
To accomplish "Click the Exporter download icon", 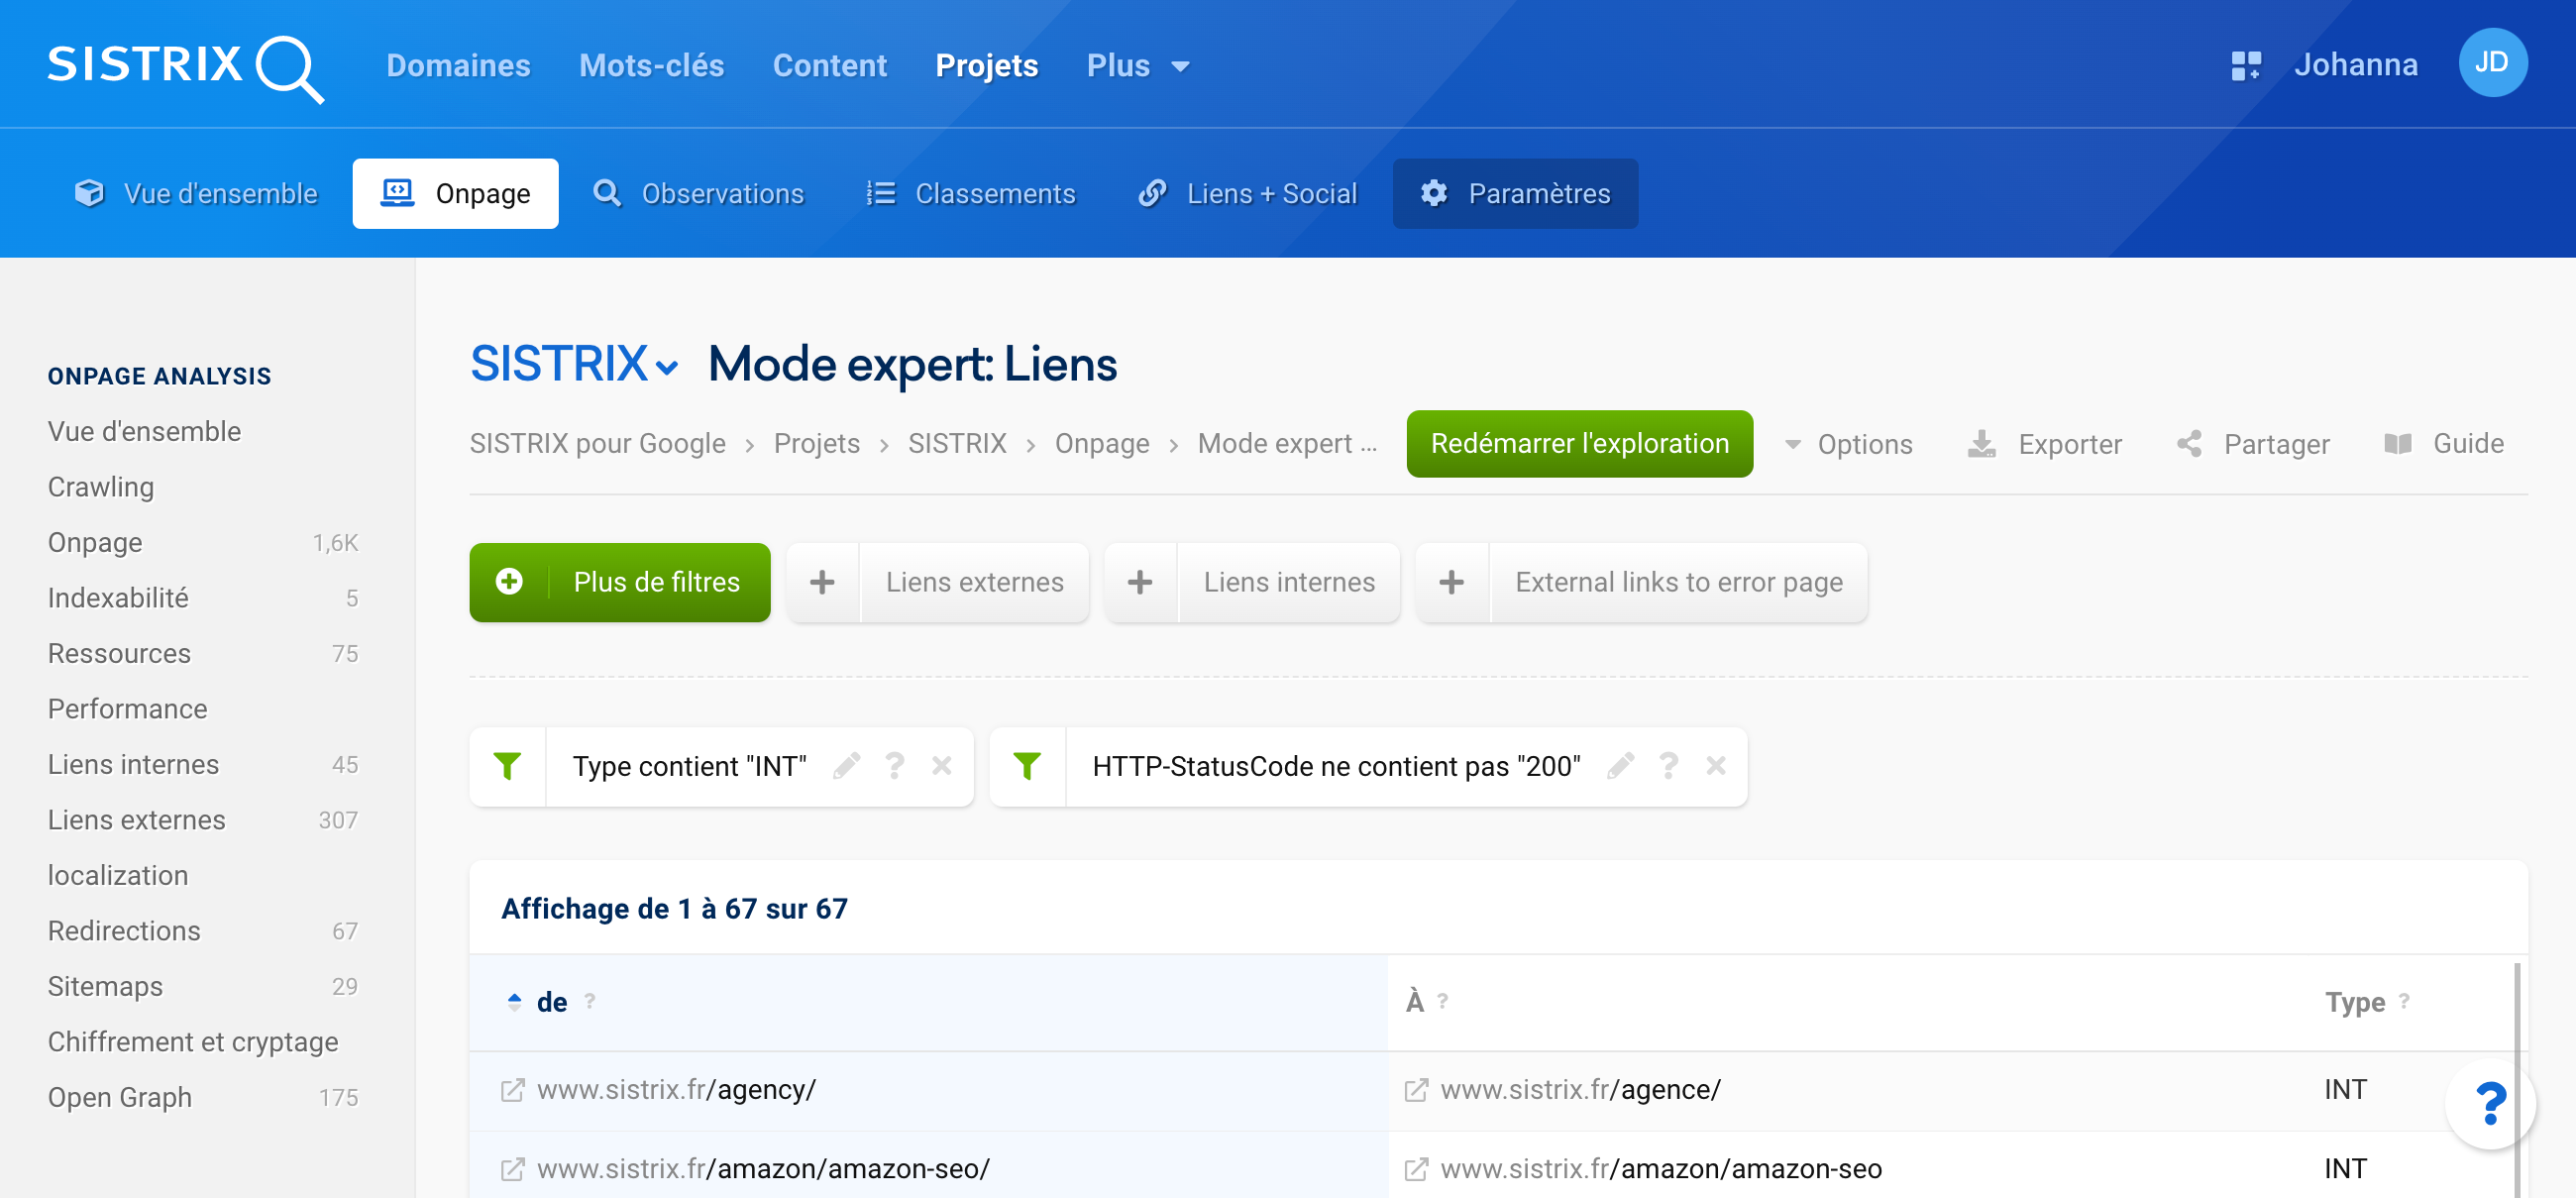I will (x=1981, y=444).
